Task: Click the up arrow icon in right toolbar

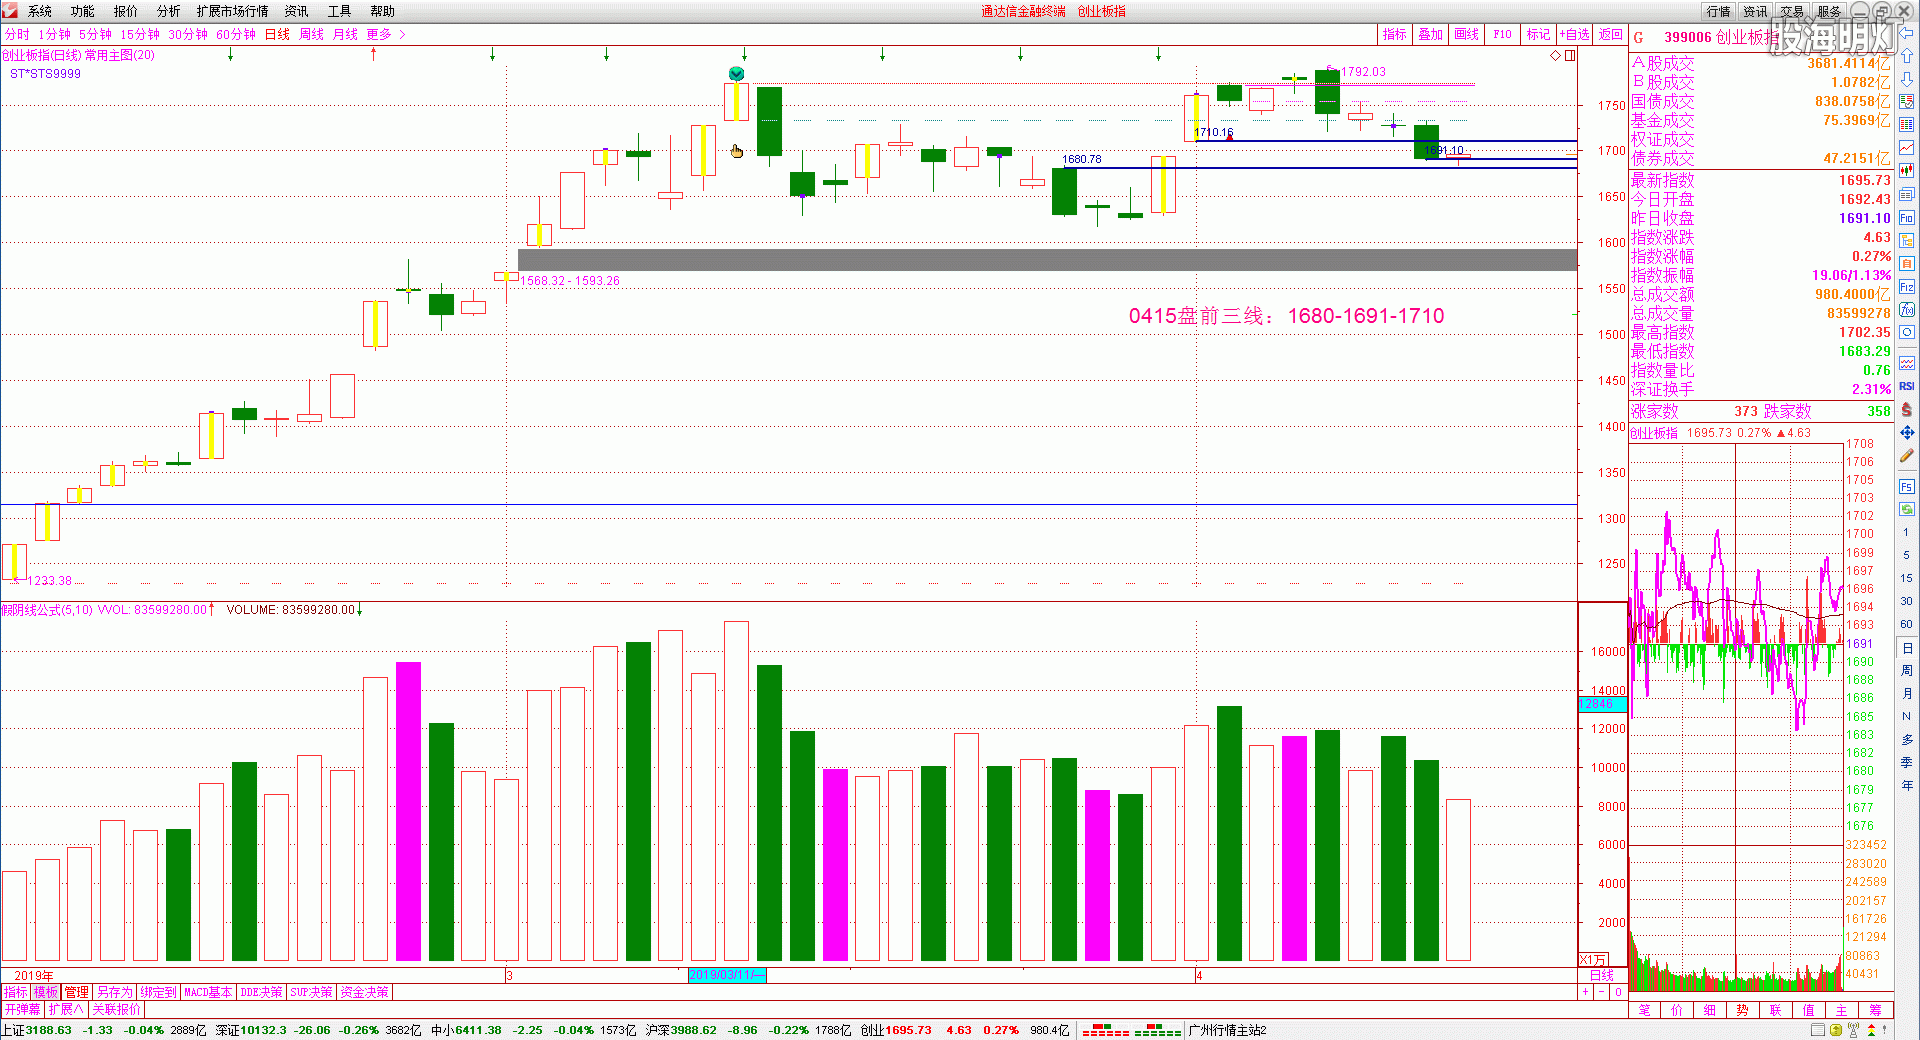Action: point(1907,56)
